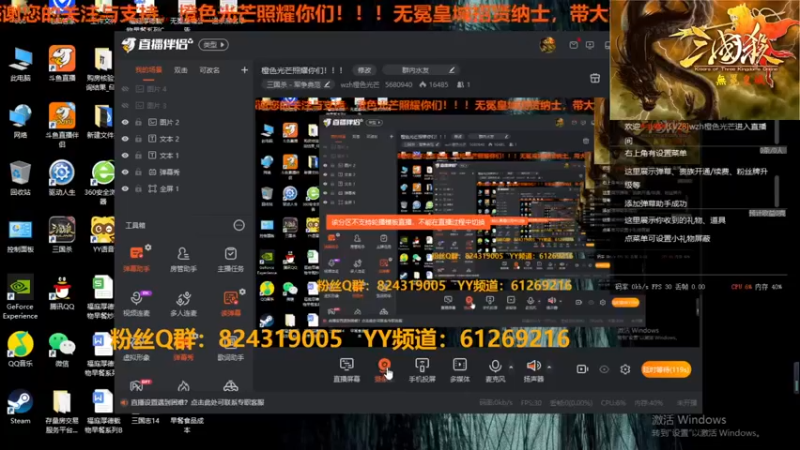800x450 pixels.
Task: Open QQ音乐 desktop shortcut
Action: pos(20,349)
